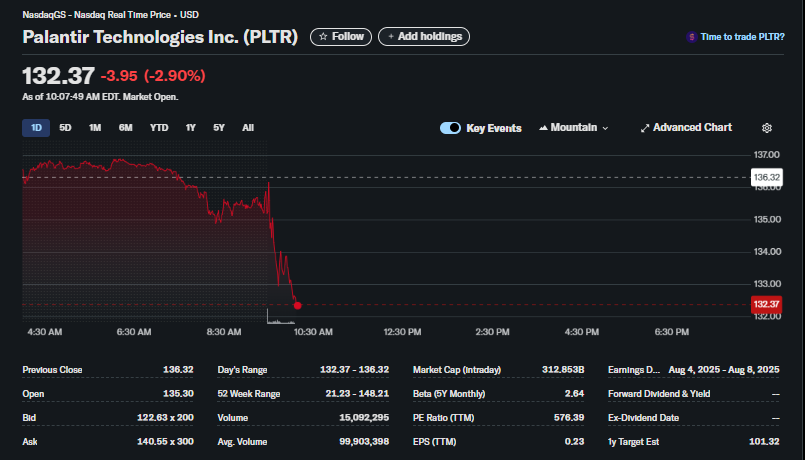
Task: Select the 1D time range tab
Action: pyautogui.click(x=36, y=128)
